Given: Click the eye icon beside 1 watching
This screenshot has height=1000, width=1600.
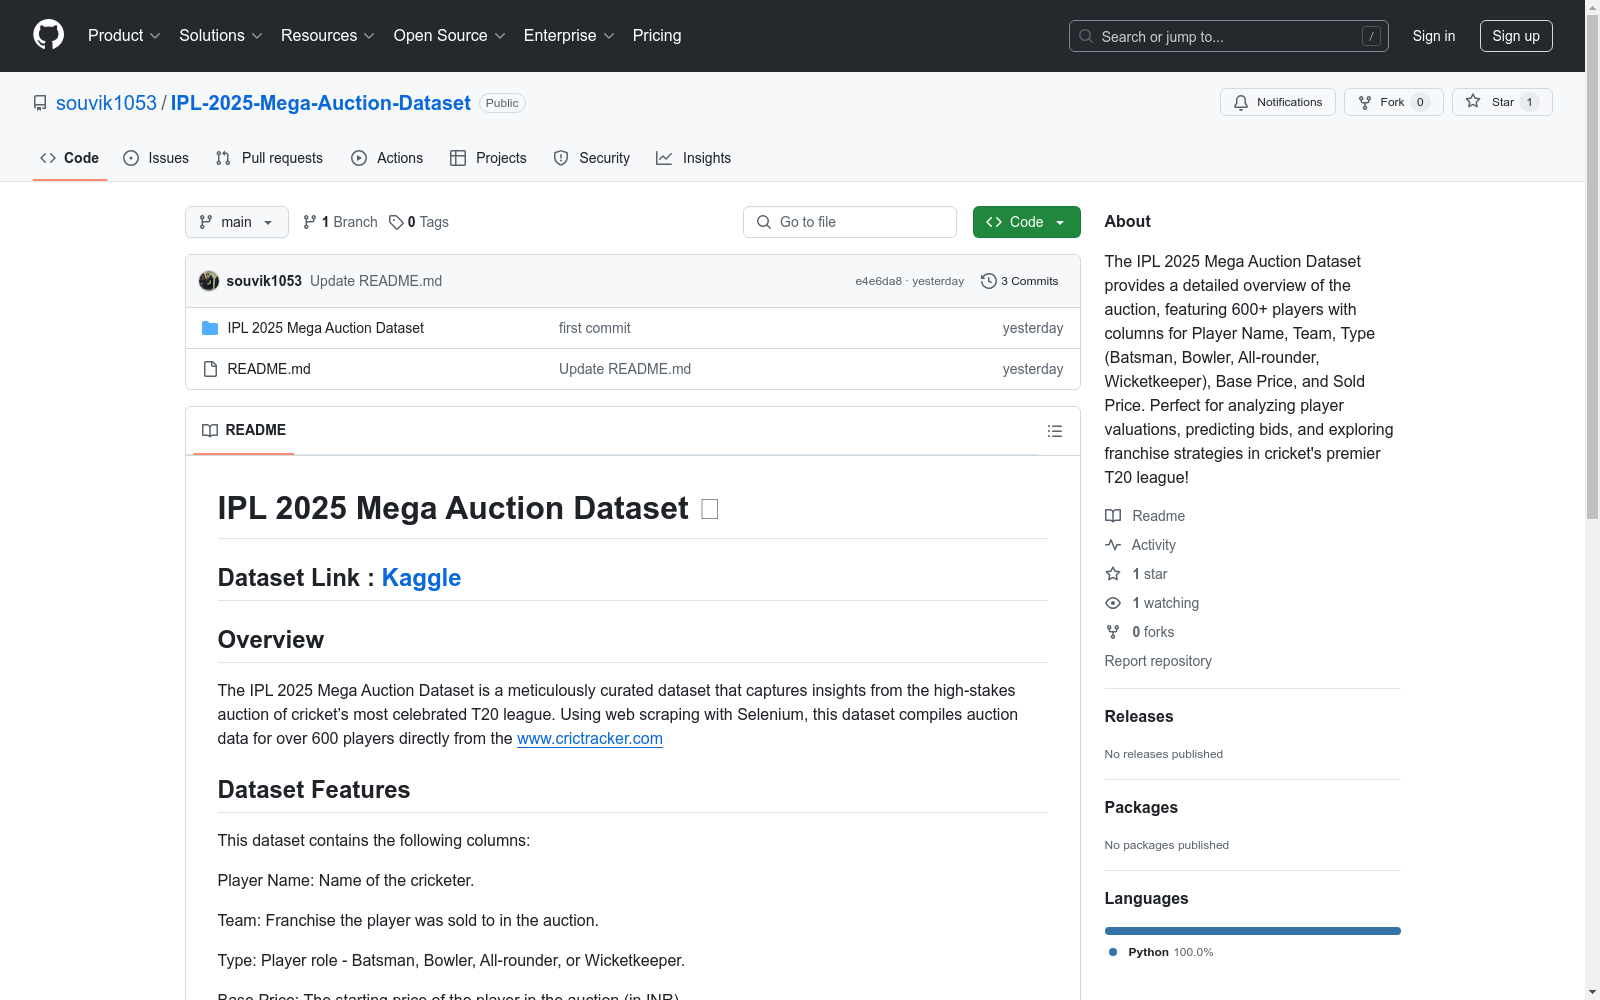Looking at the screenshot, I should [1113, 603].
